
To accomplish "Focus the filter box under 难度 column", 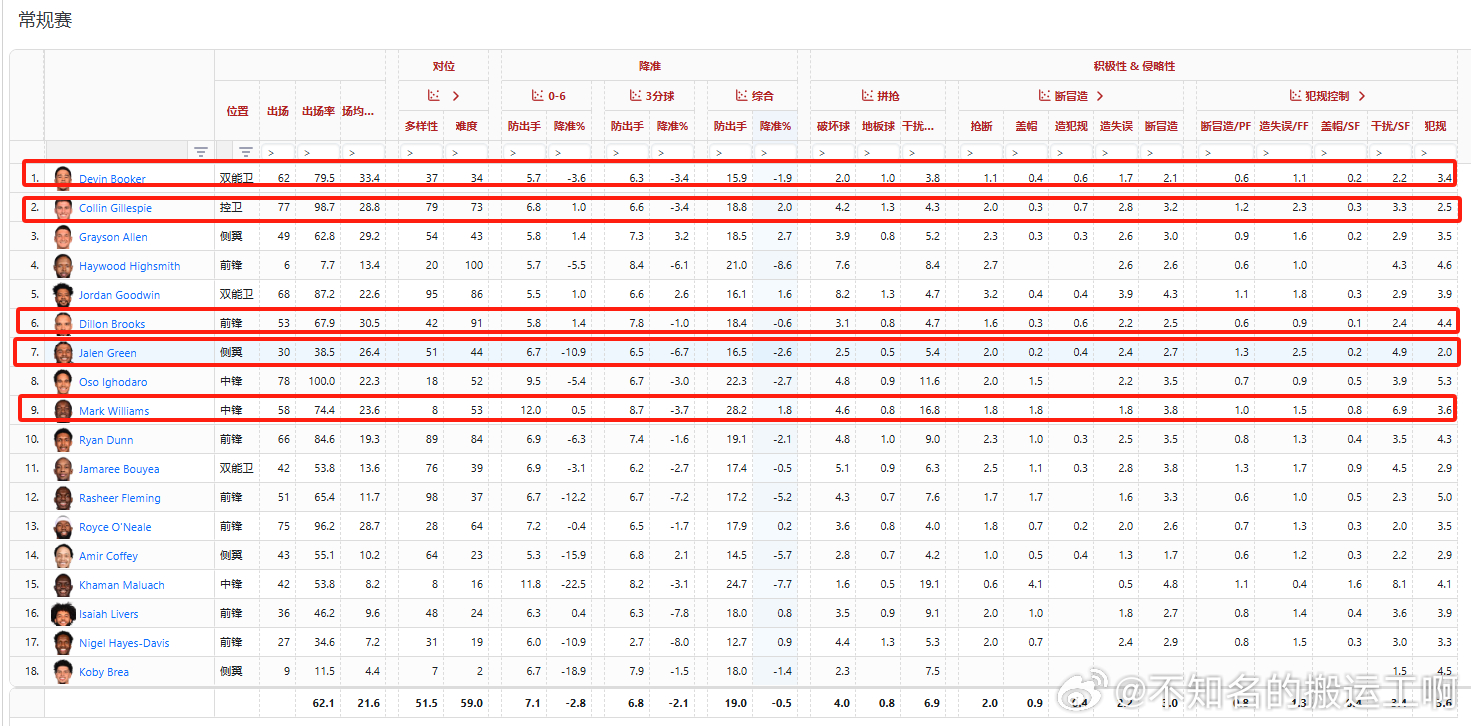I will click(467, 152).
